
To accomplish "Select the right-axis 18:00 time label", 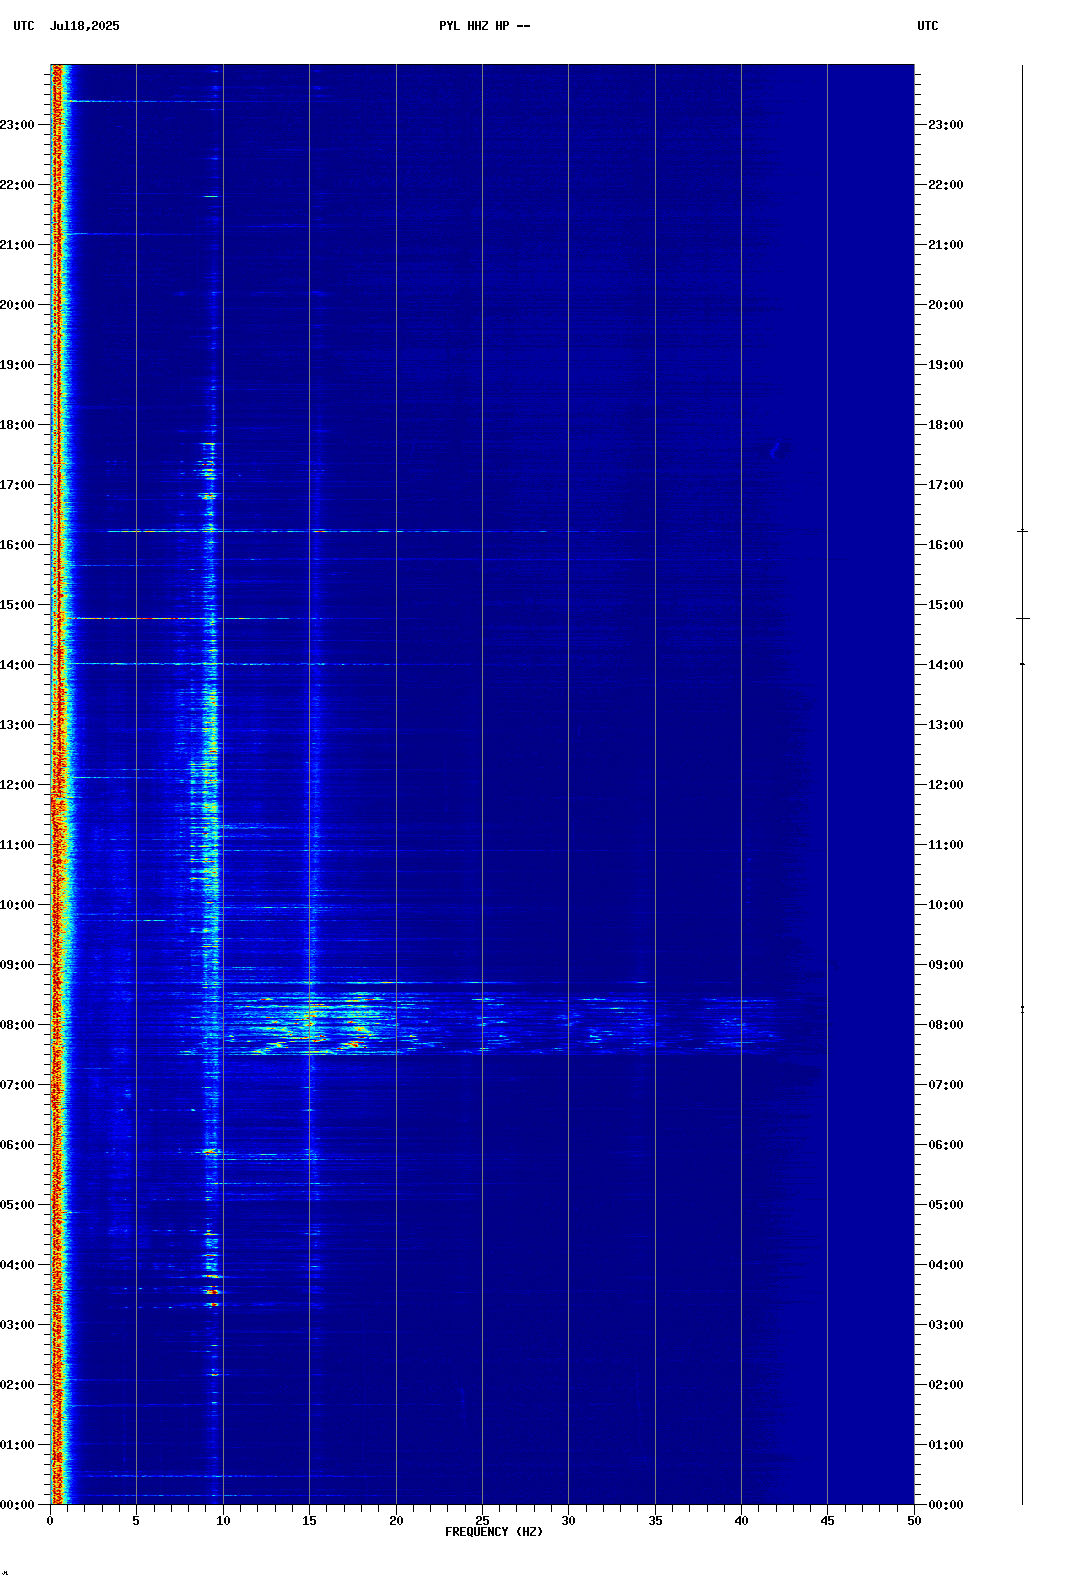I will (946, 425).
